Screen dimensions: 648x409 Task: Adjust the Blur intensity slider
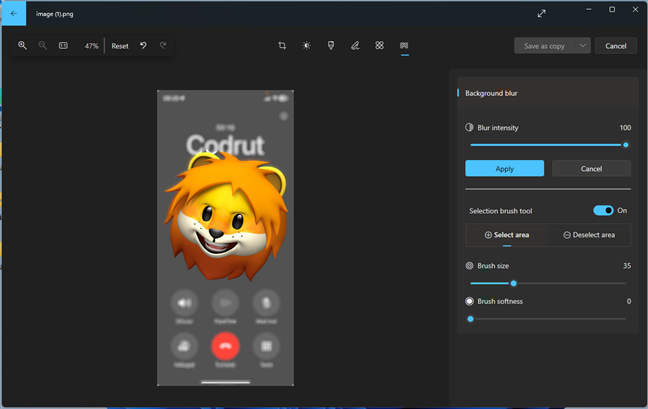548,145
